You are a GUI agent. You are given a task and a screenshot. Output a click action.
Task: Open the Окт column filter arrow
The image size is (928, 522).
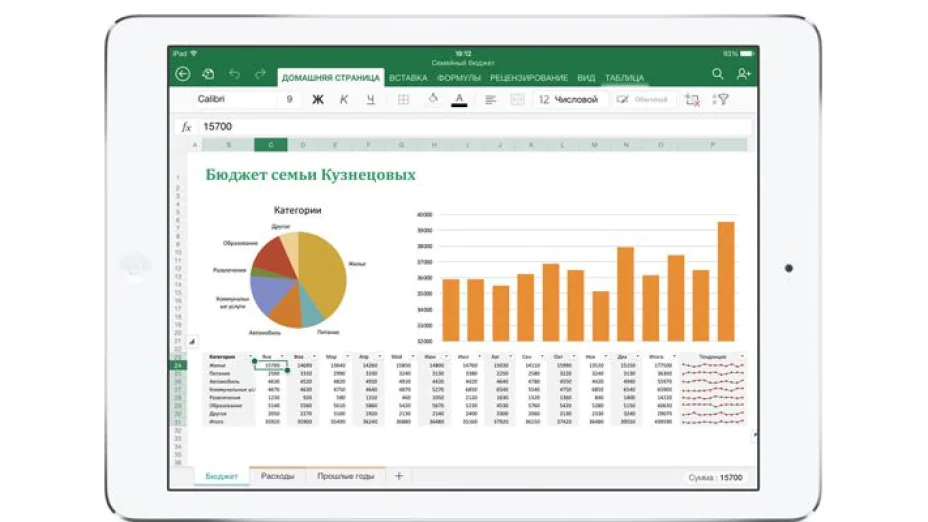573,357
